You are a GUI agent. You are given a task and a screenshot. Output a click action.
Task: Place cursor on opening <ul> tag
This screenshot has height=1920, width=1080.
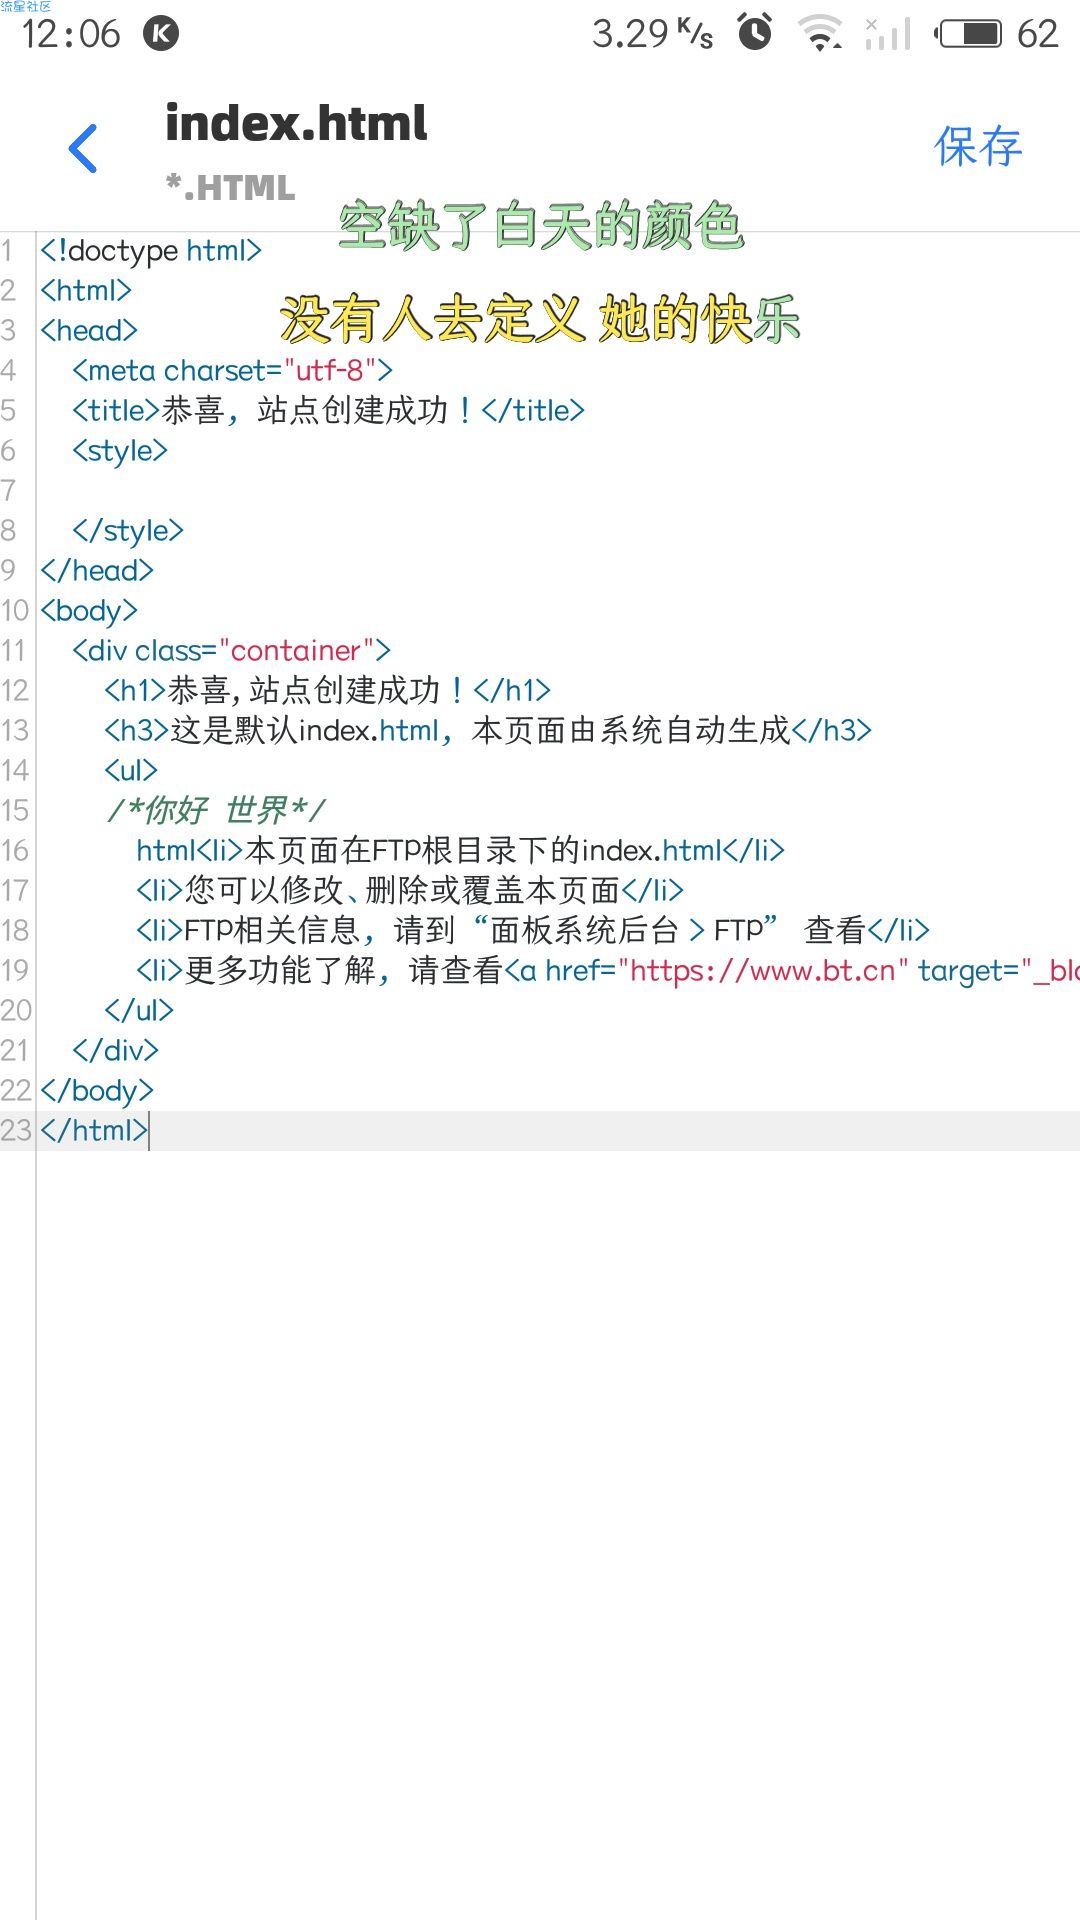(x=131, y=770)
